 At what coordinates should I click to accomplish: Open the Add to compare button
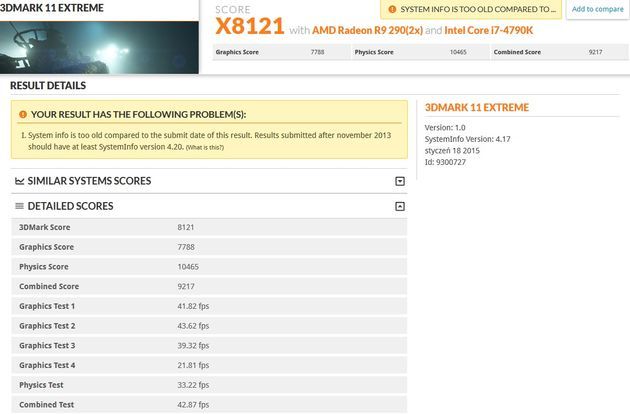tap(597, 9)
